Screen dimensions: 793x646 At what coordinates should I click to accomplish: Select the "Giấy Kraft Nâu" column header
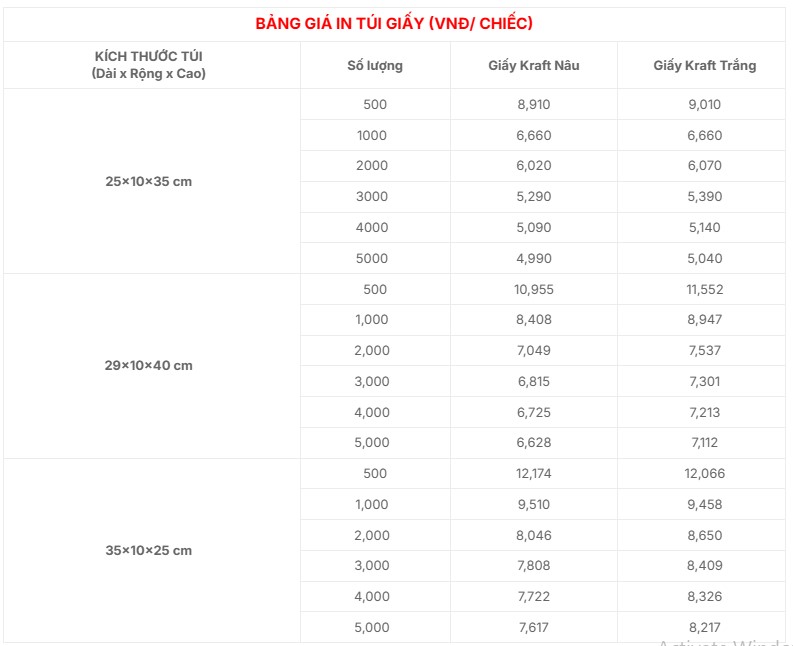click(x=534, y=66)
